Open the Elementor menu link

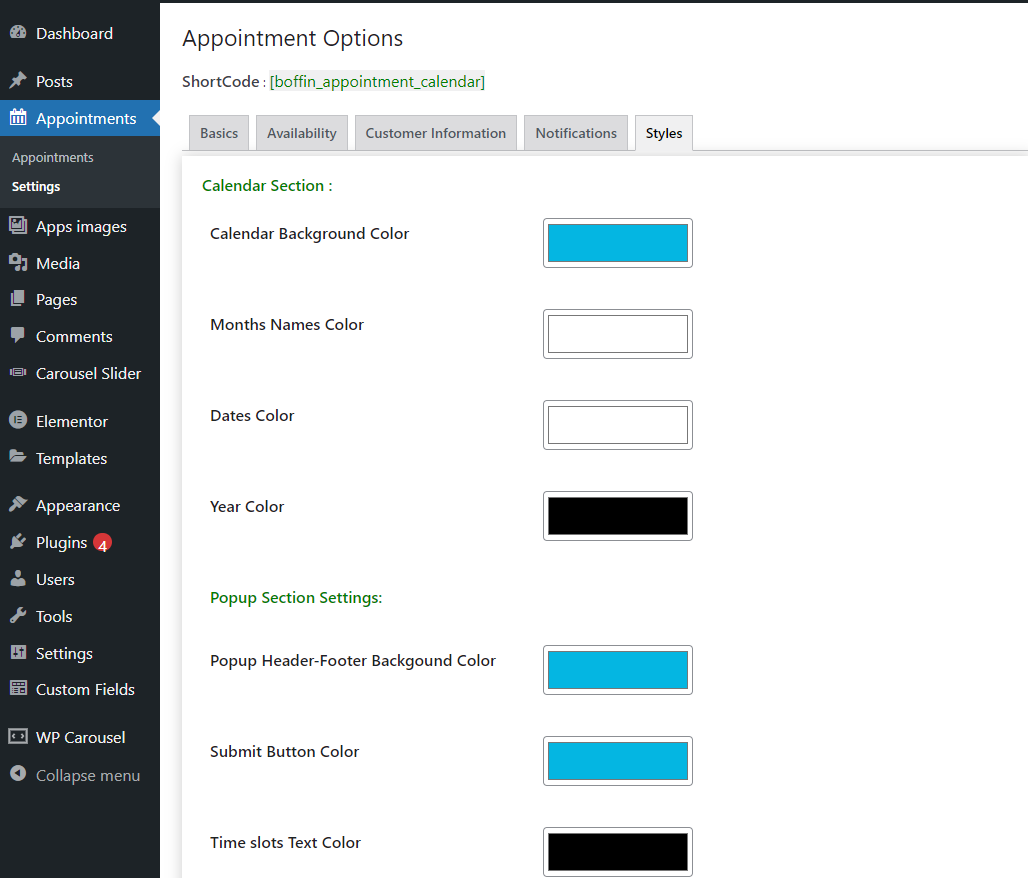72,422
